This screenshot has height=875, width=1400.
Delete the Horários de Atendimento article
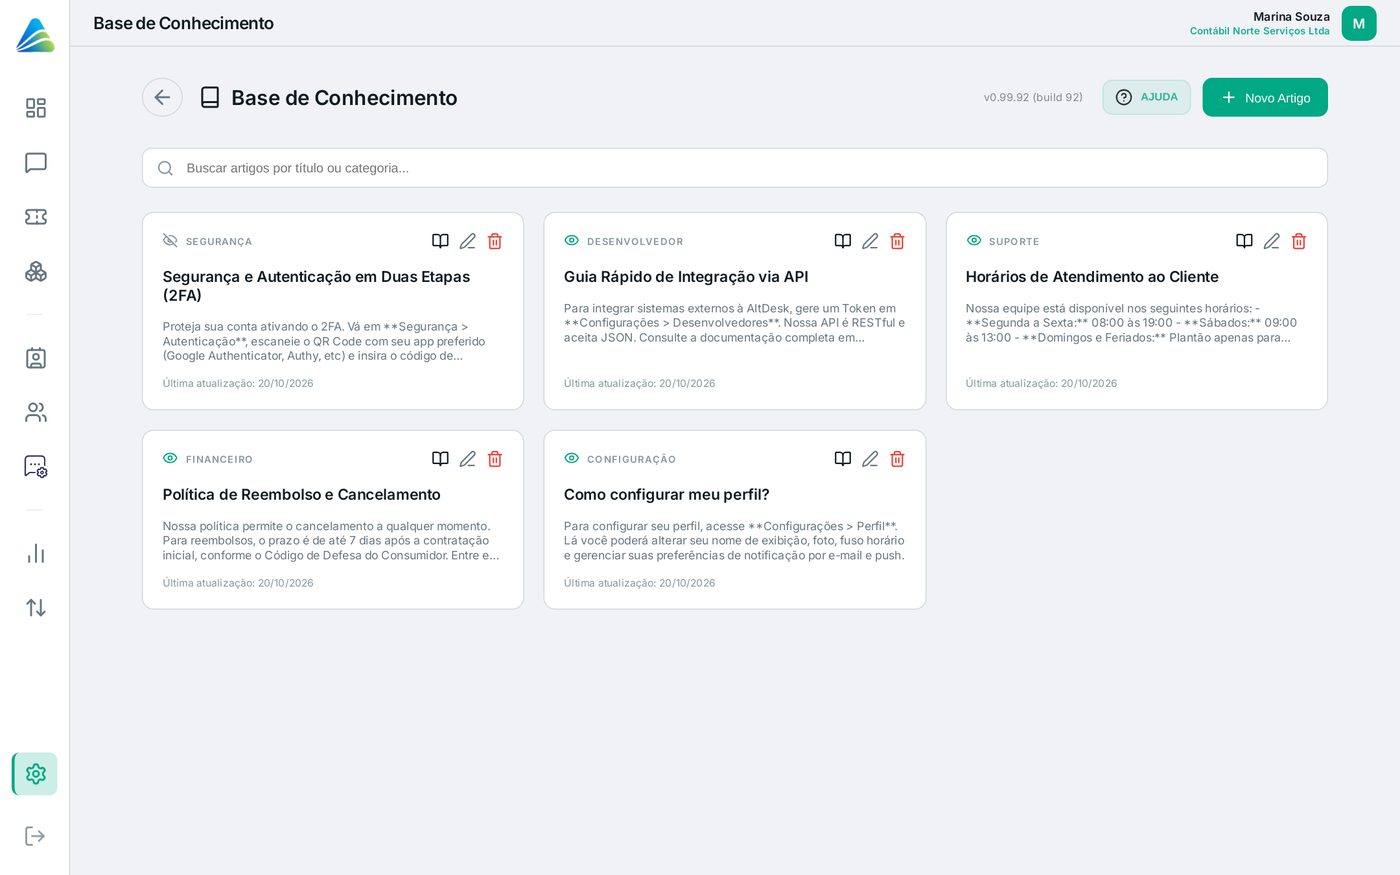(x=1299, y=241)
